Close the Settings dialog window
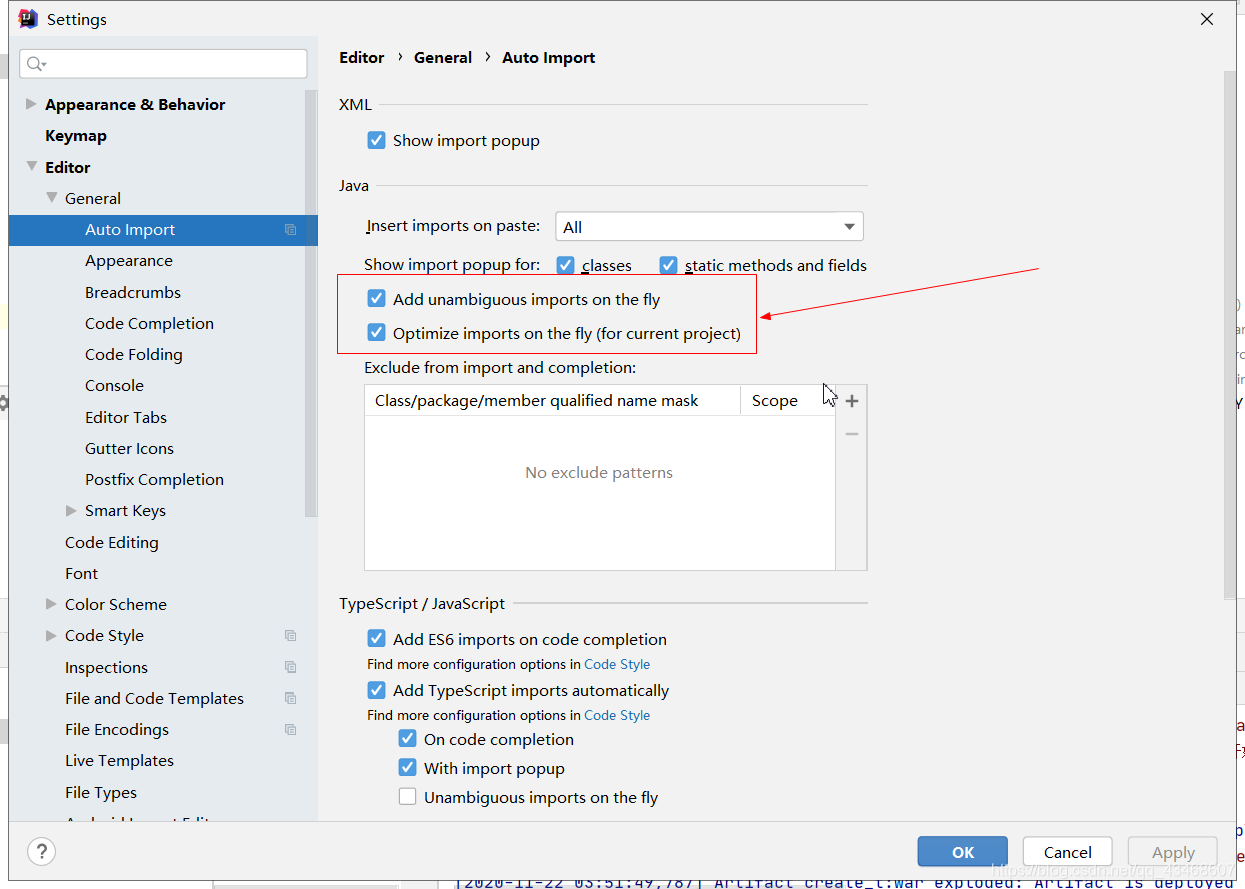 click(1207, 19)
